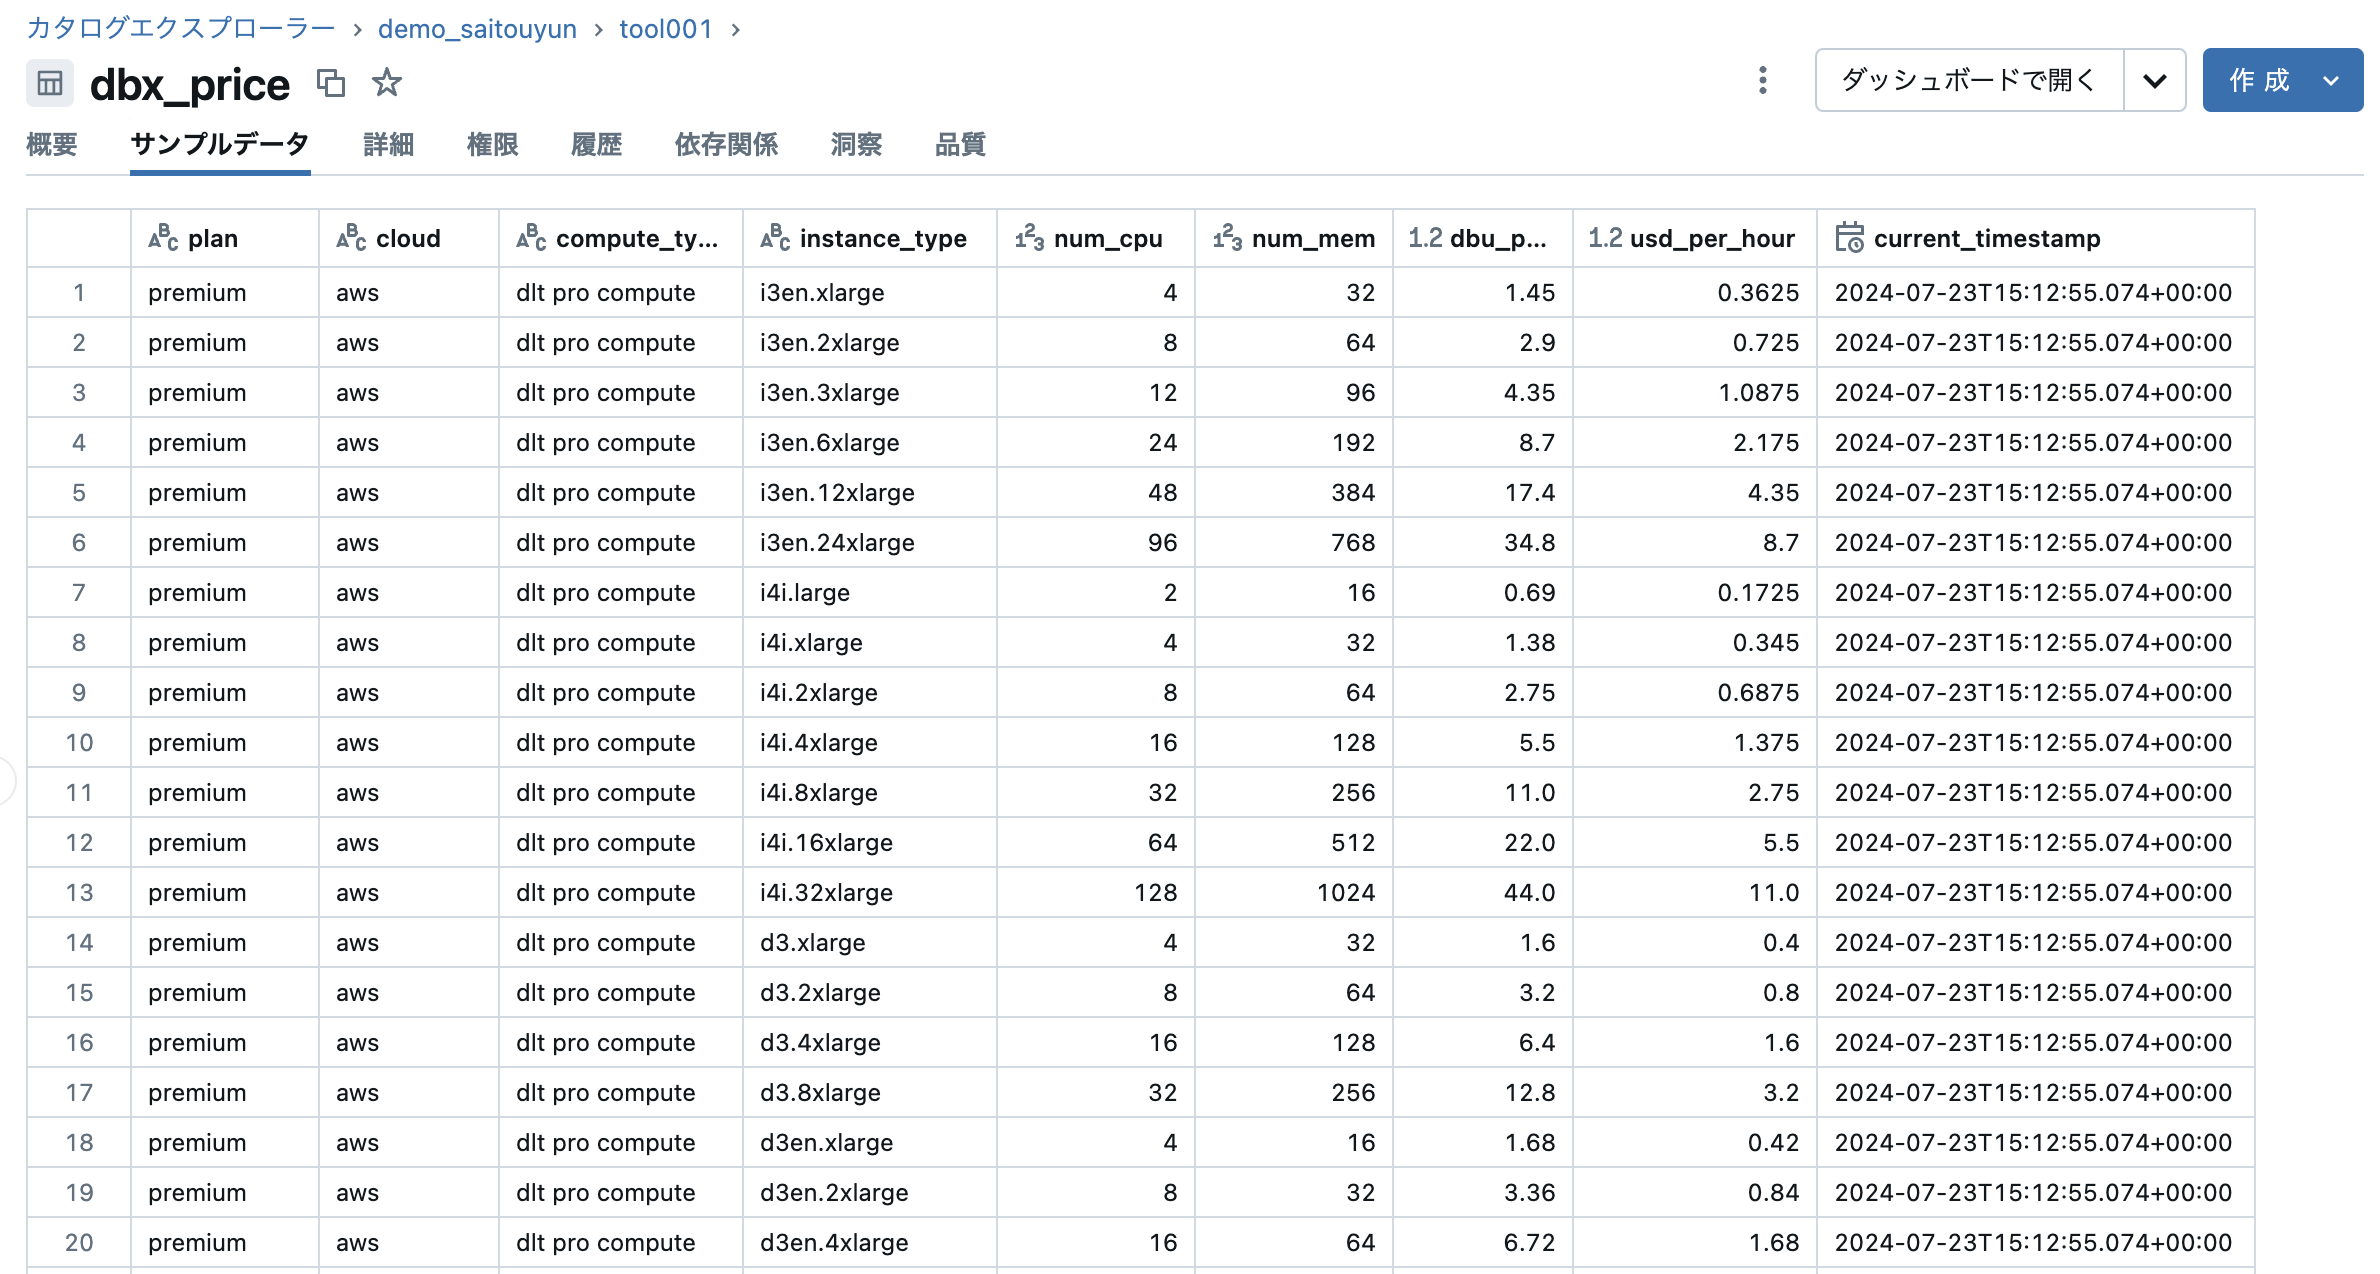Screen dimensions: 2380x1274
Task: Open the カタログエクスプローラー breadcrumb link
Action: (180, 29)
